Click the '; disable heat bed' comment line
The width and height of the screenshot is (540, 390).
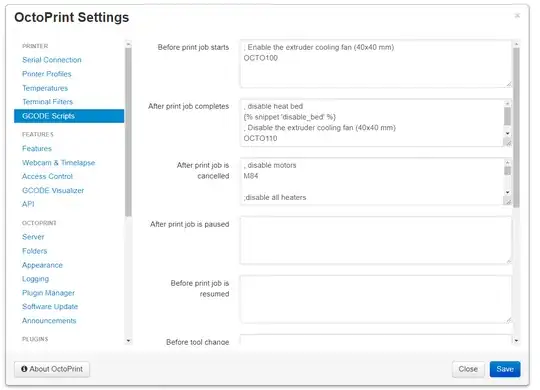click(273, 106)
